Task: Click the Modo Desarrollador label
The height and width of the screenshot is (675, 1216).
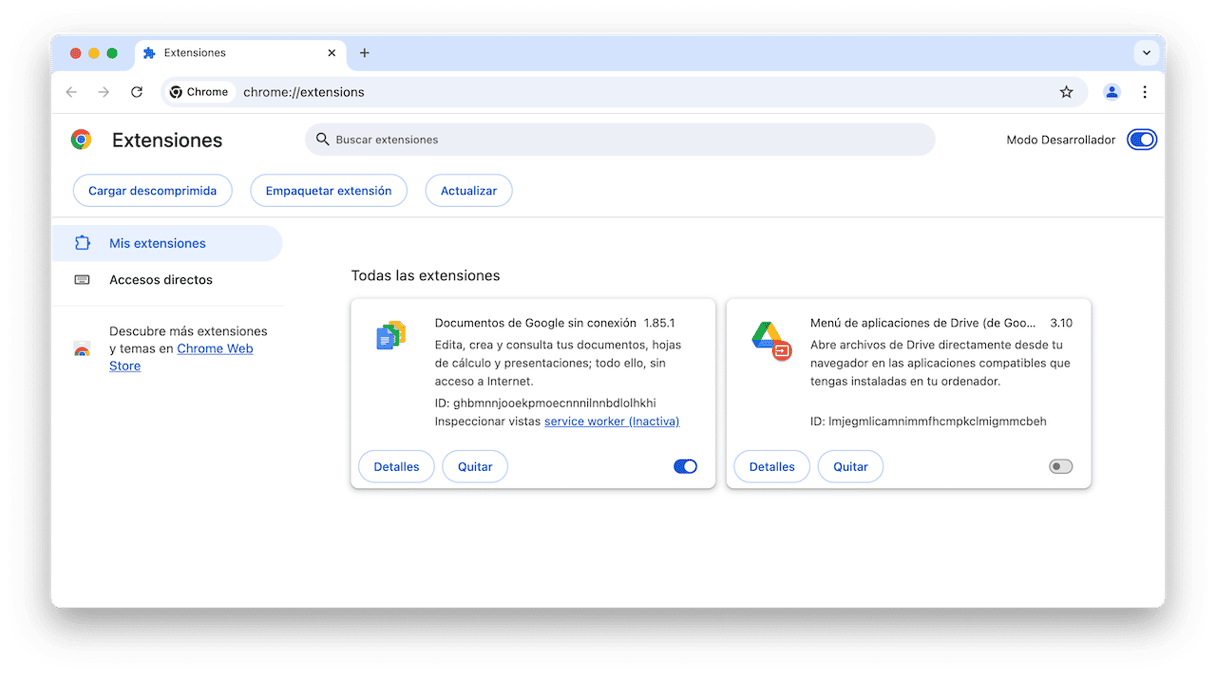Action: (x=1061, y=140)
